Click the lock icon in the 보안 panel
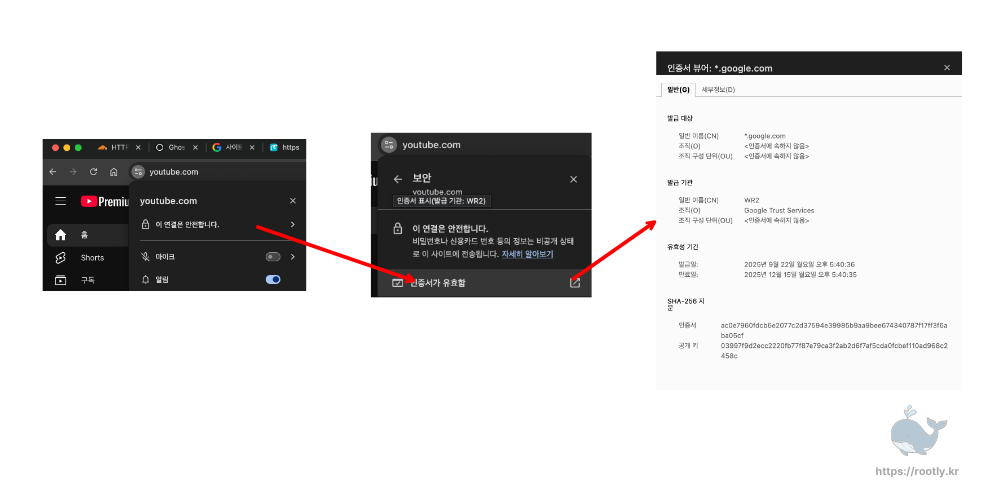The image size is (1000, 500). (x=397, y=228)
